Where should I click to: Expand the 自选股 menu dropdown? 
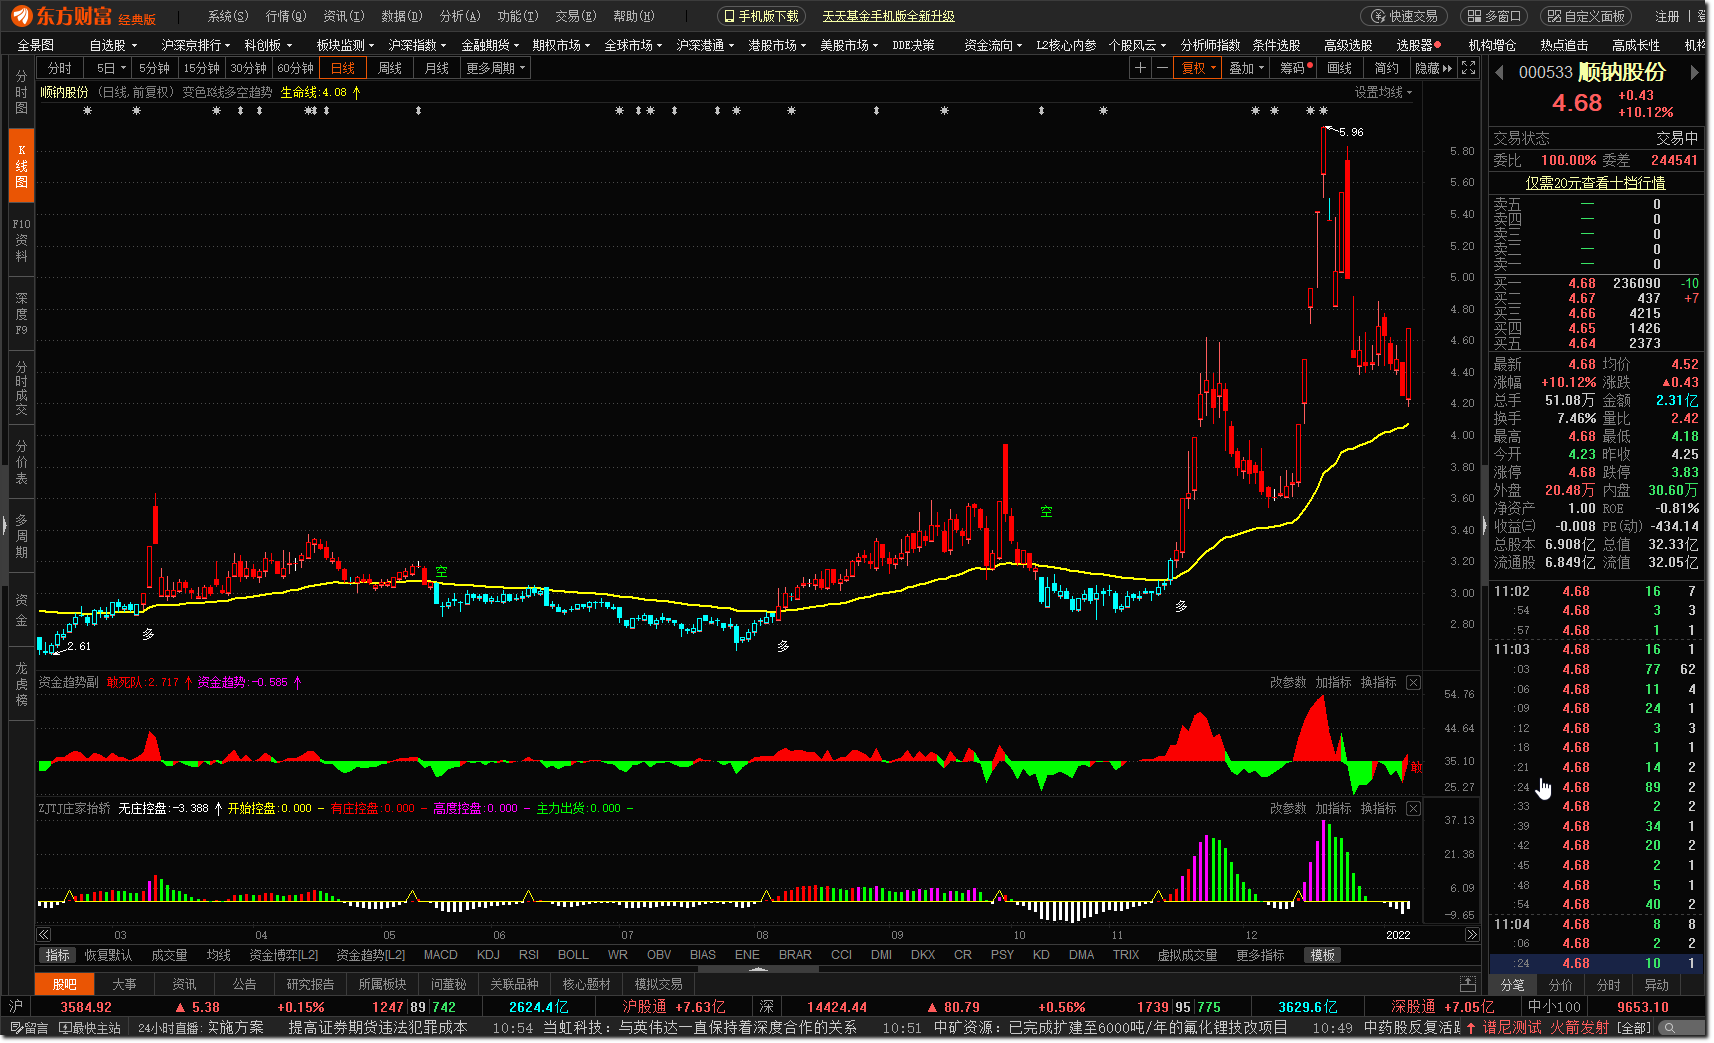(113, 45)
